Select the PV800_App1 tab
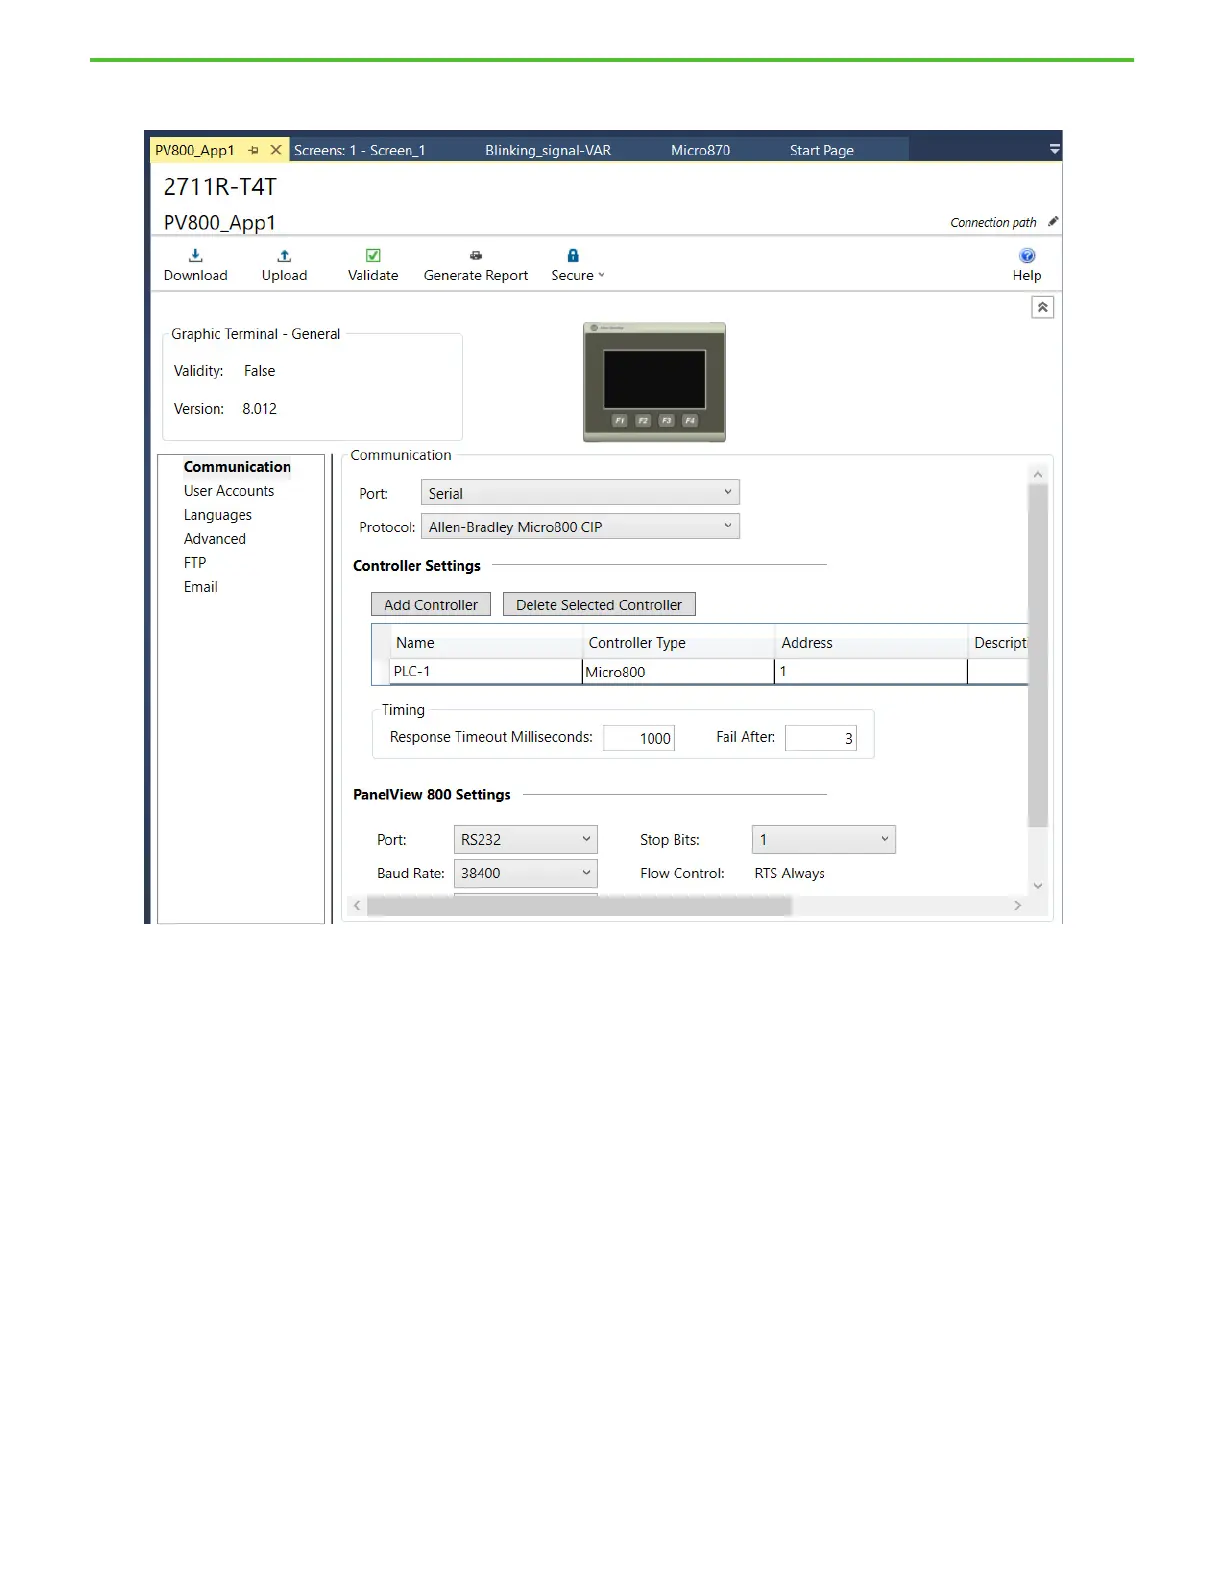Viewport: 1224px width, 1584px height. [195, 150]
